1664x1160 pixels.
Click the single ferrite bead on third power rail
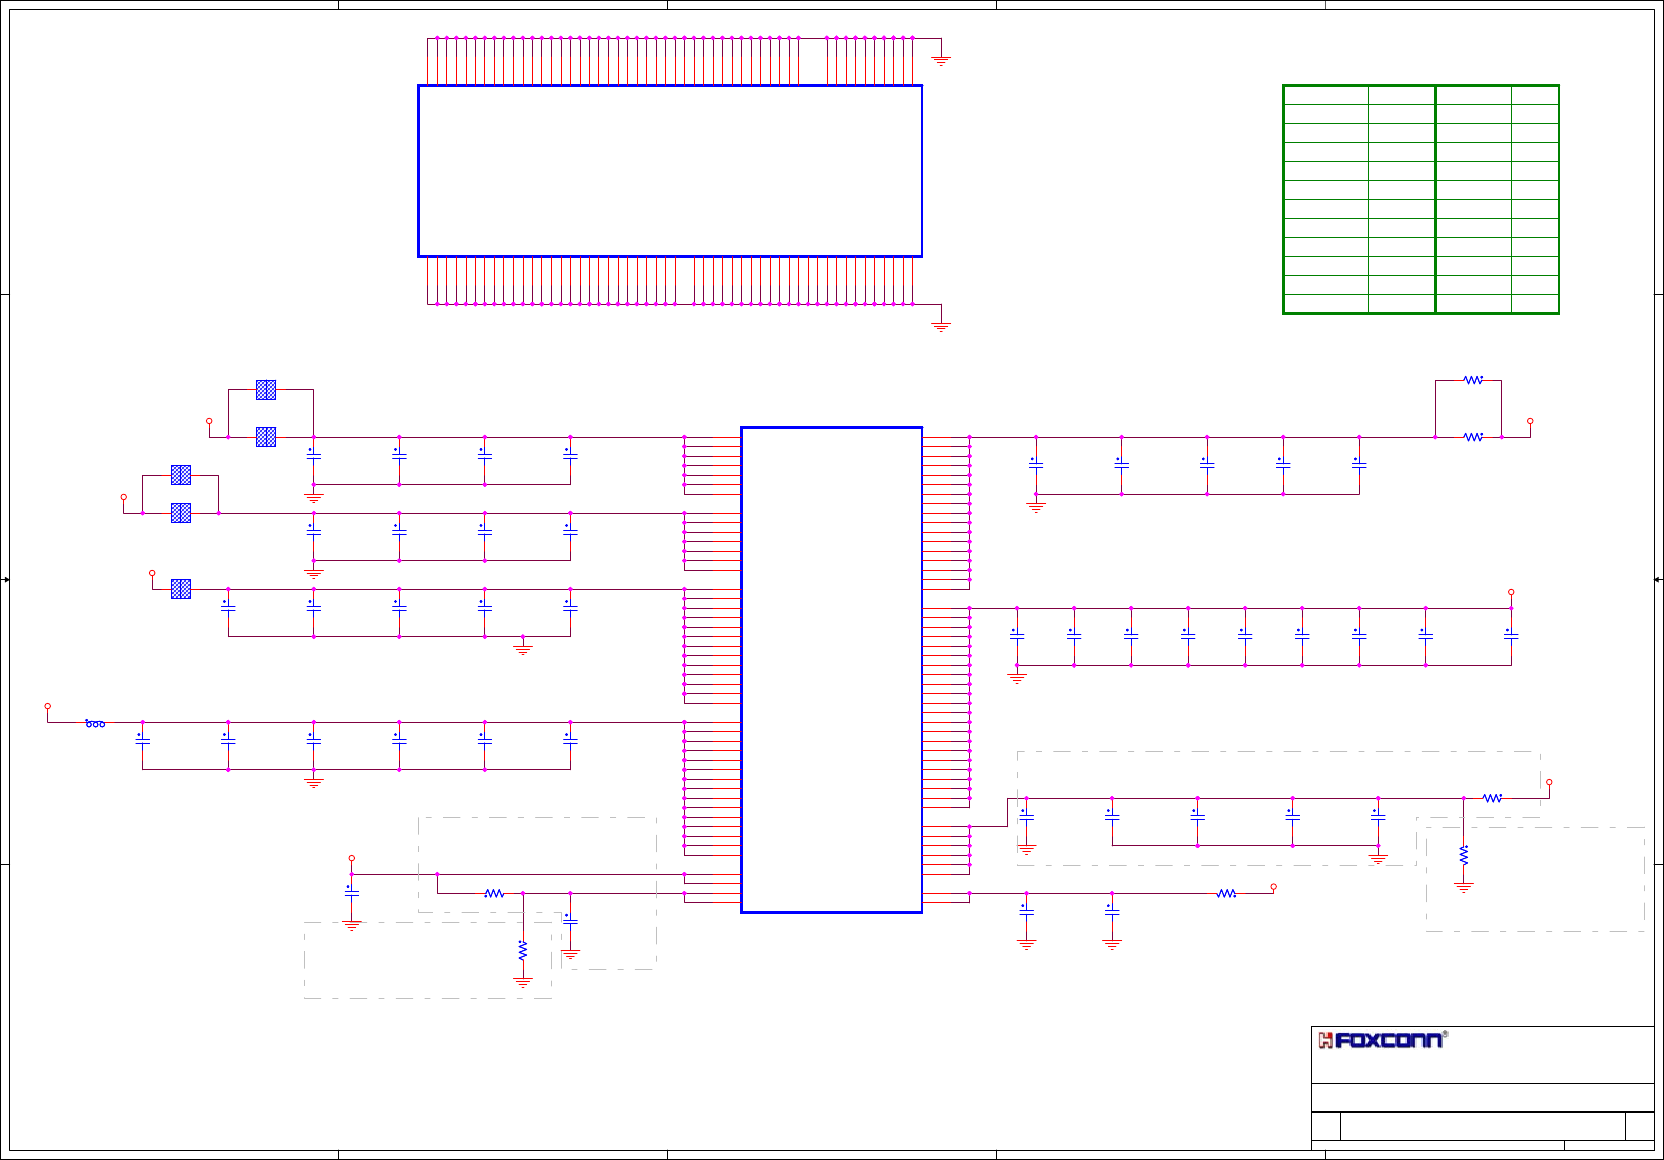point(181,589)
